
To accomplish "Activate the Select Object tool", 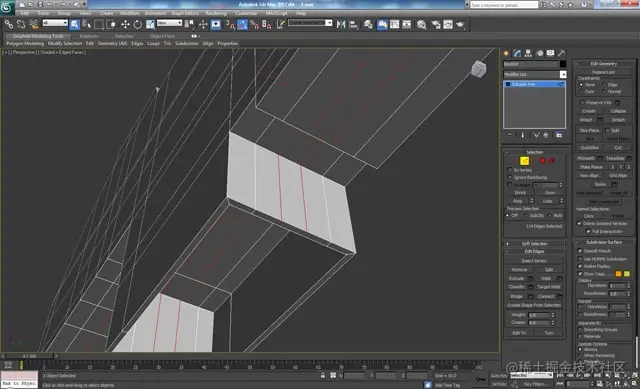I will coord(74,24).
